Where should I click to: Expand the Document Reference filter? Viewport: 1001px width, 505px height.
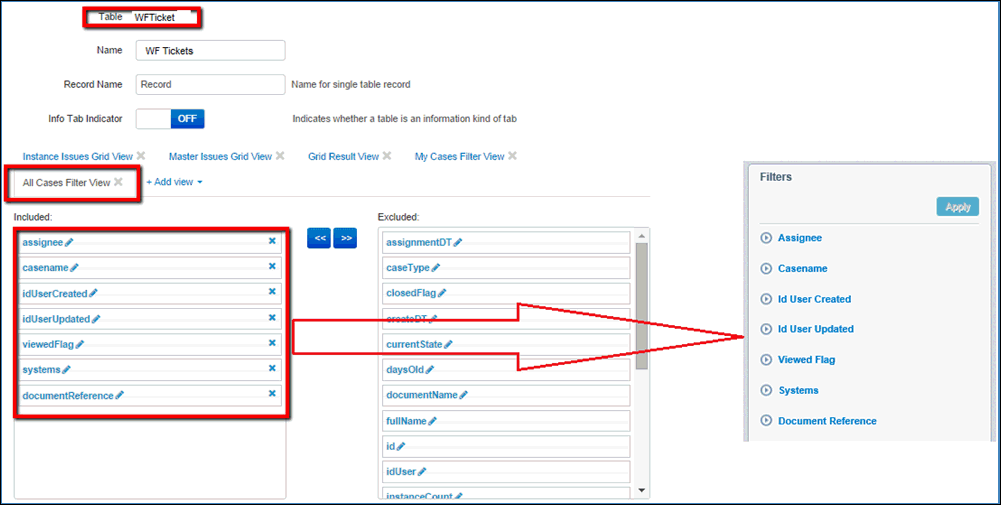coord(767,421)
